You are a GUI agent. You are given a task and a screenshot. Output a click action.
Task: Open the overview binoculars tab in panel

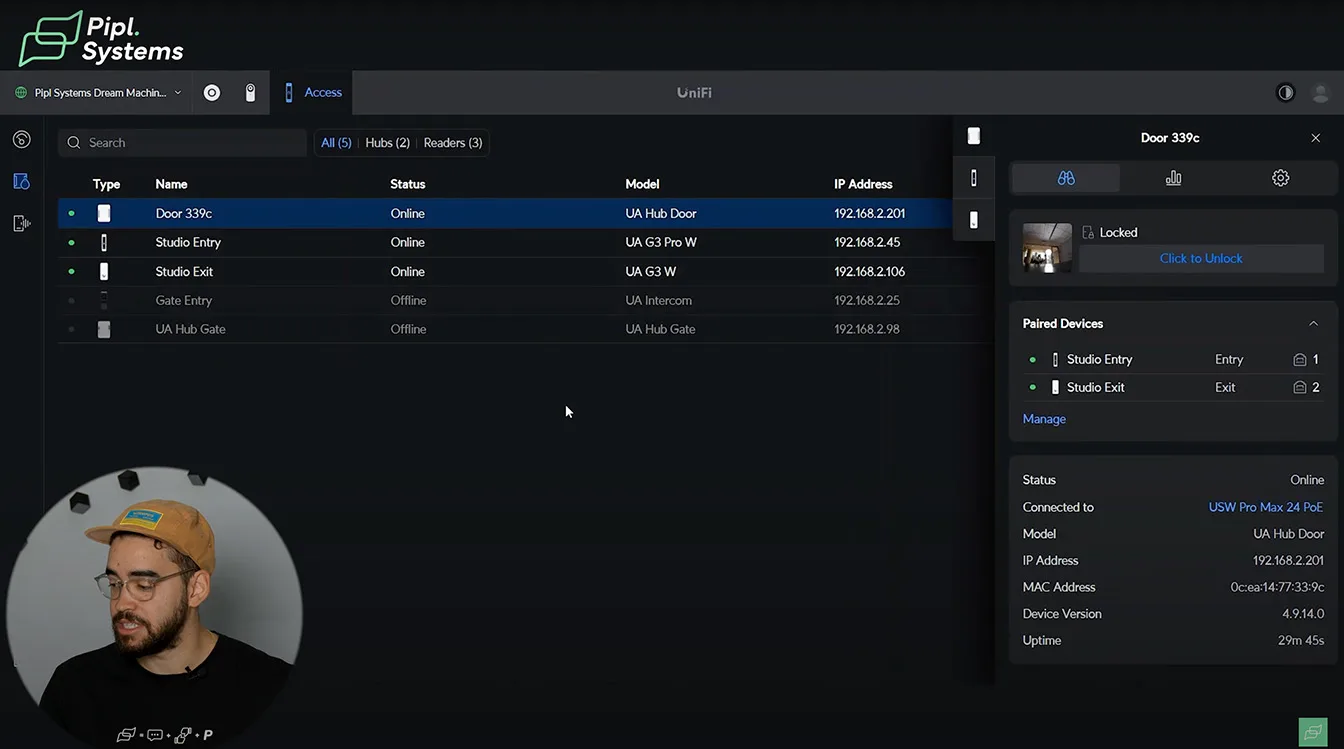[1066, 178]
